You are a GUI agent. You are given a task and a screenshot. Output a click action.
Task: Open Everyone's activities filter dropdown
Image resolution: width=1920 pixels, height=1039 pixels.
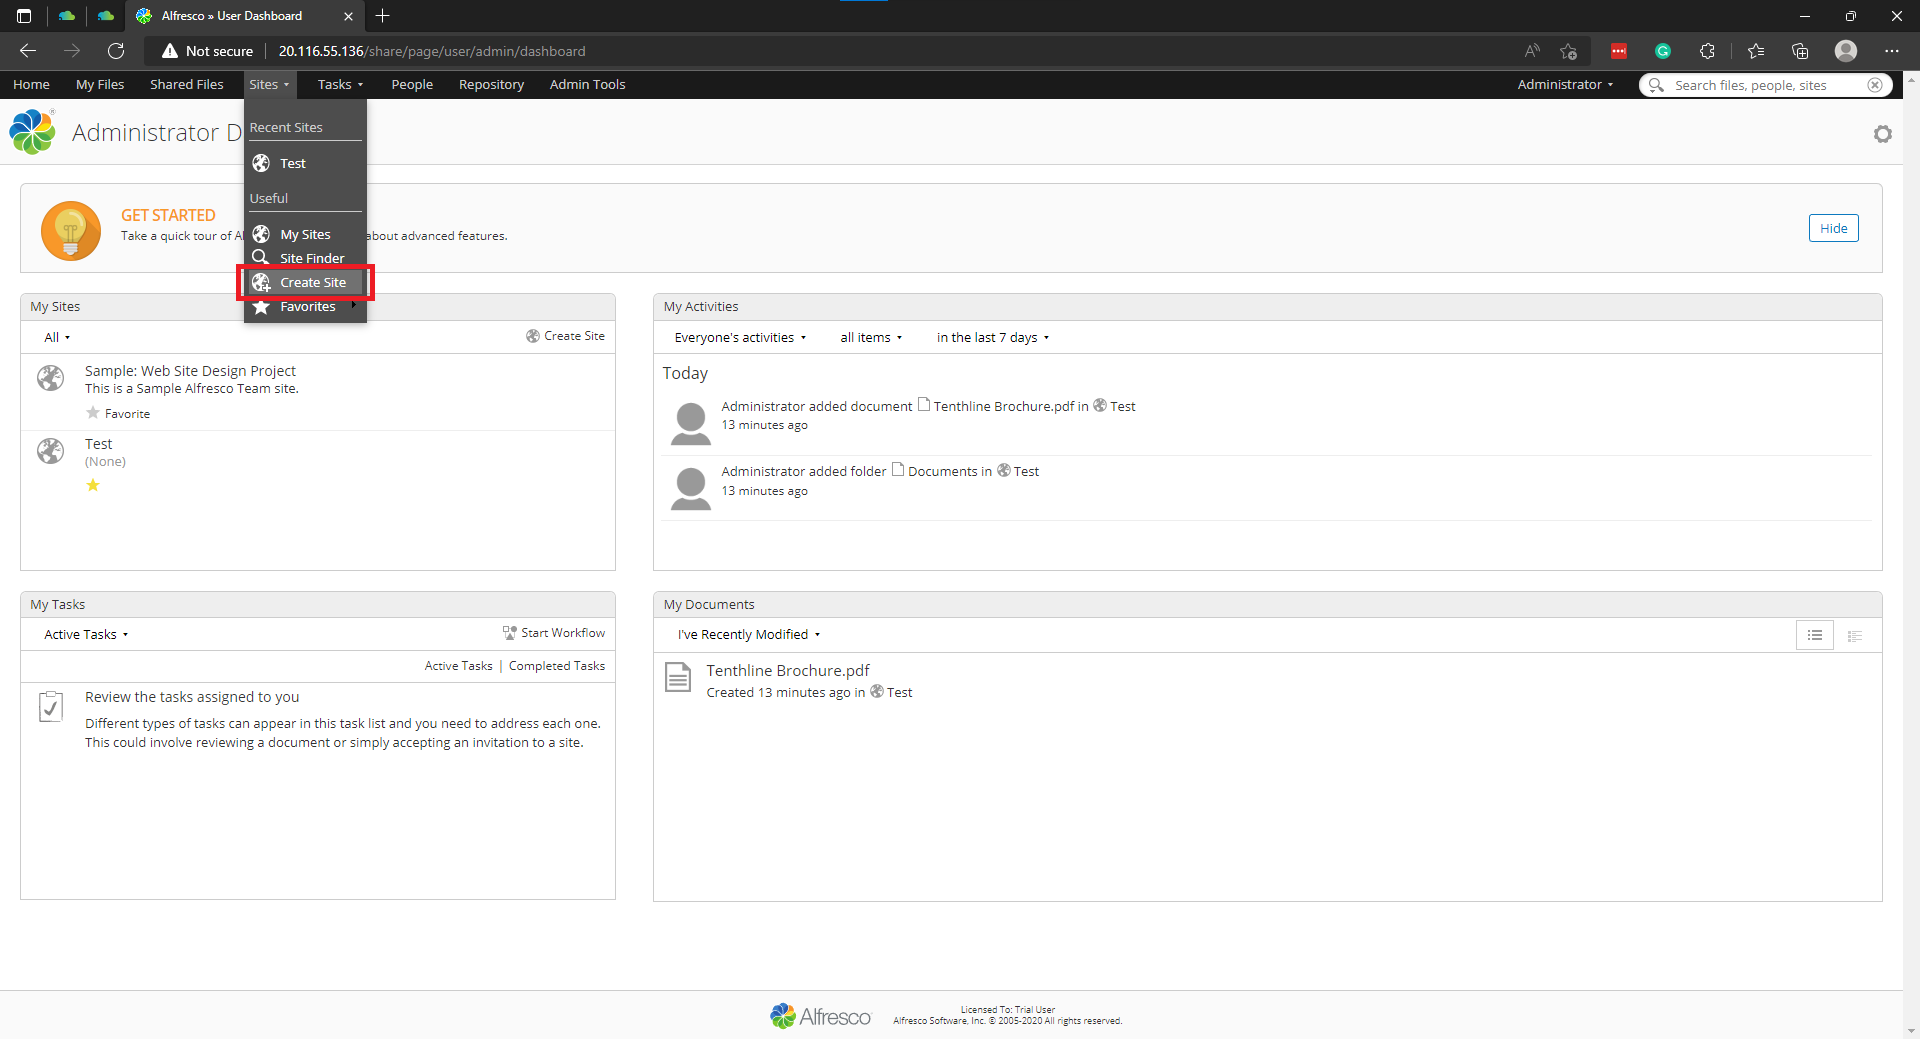pos(740,338)
